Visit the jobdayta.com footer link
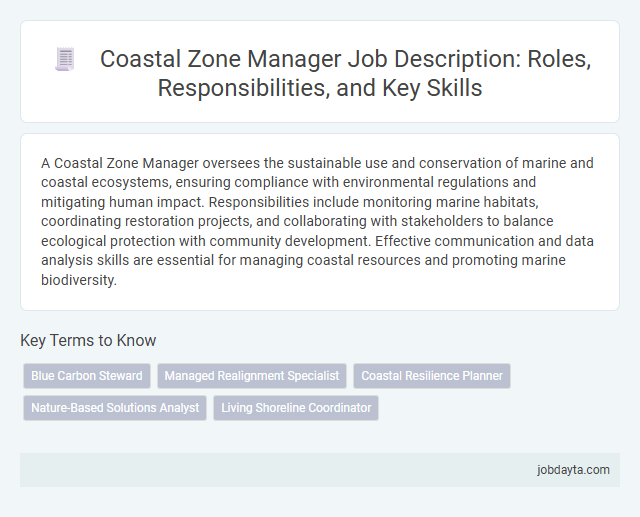Viewport: 640px width, 517px height. point(573,470)
